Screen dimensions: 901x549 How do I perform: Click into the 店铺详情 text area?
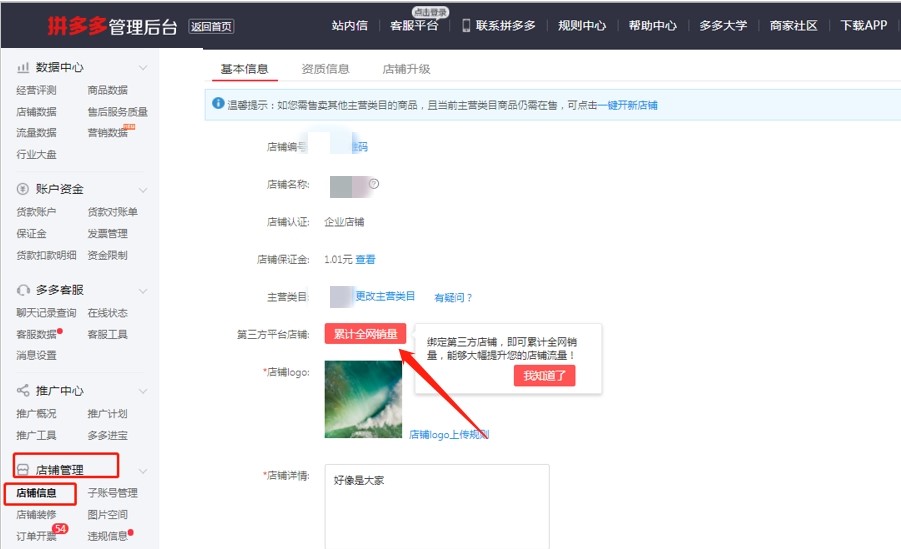(437, 506)
